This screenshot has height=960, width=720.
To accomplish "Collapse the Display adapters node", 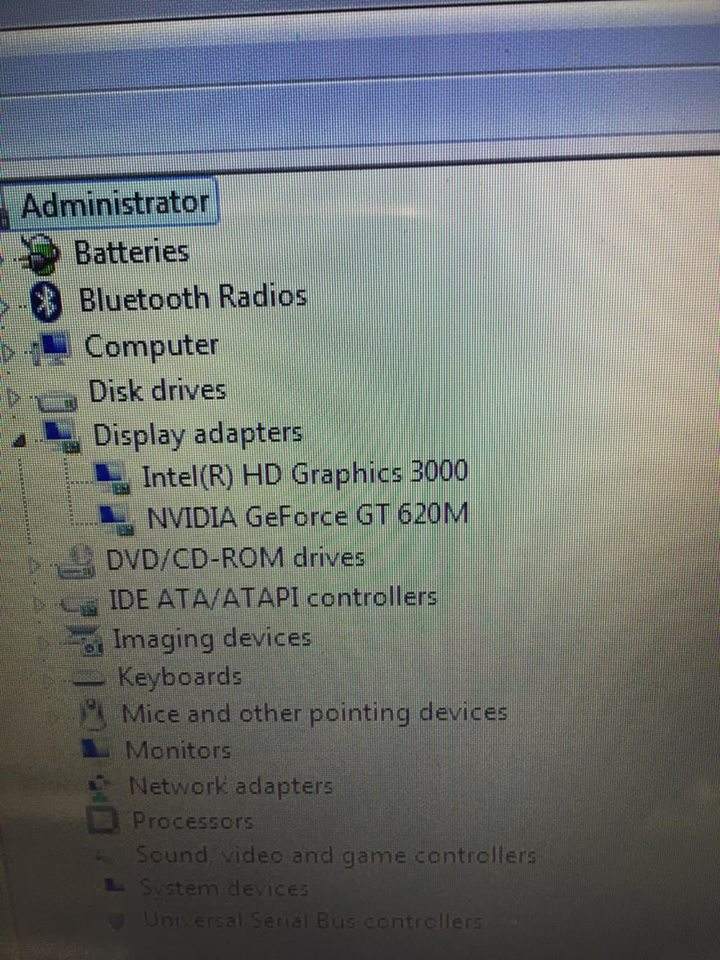I will (20, 439).
